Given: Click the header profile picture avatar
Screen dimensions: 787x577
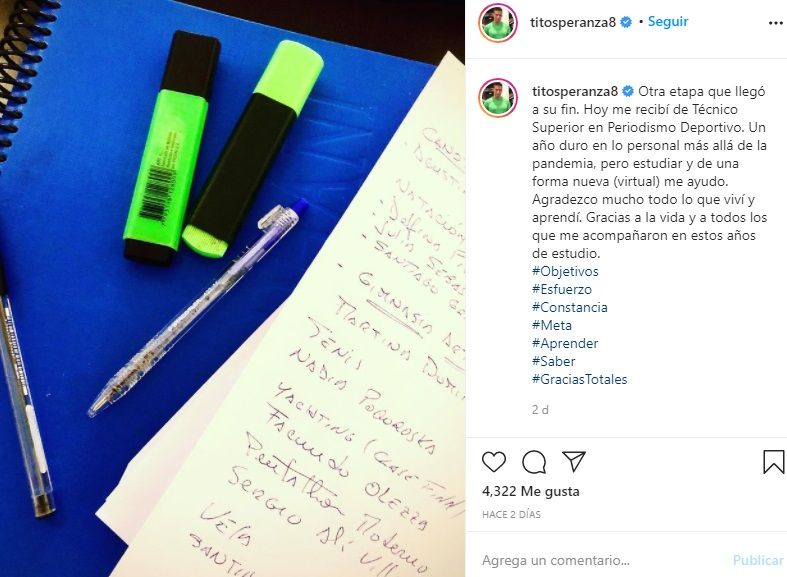Looking at the screenshot, I should (497, 23).
